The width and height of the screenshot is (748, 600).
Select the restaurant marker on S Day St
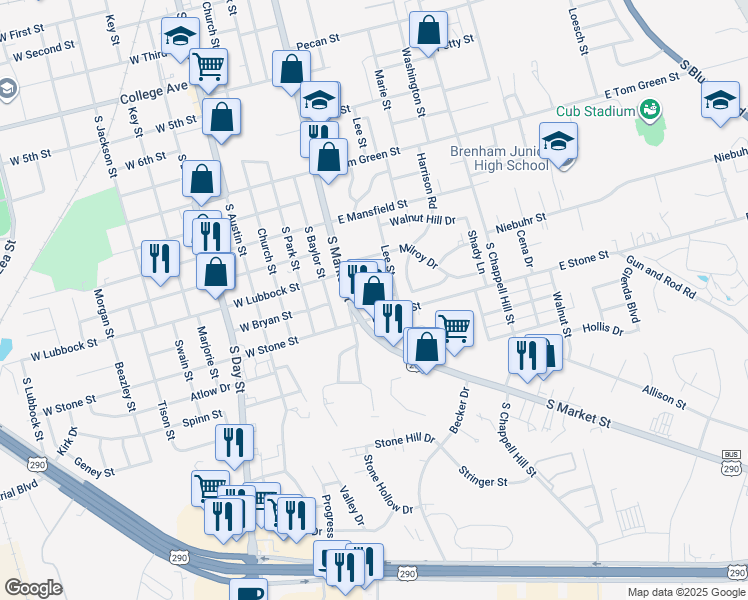[234, 442]
